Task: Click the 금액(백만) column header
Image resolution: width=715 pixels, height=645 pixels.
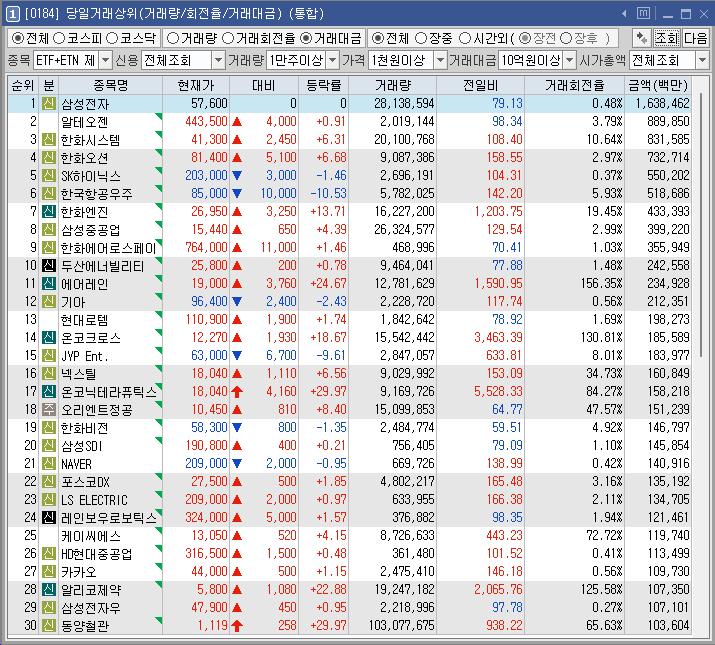Action: [x=658, y=86]
